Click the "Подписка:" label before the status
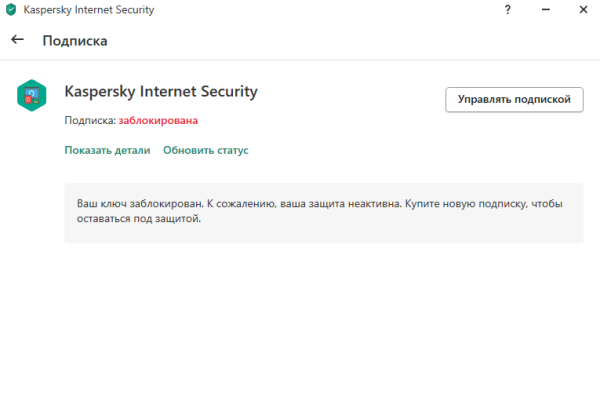 [90, 121]
